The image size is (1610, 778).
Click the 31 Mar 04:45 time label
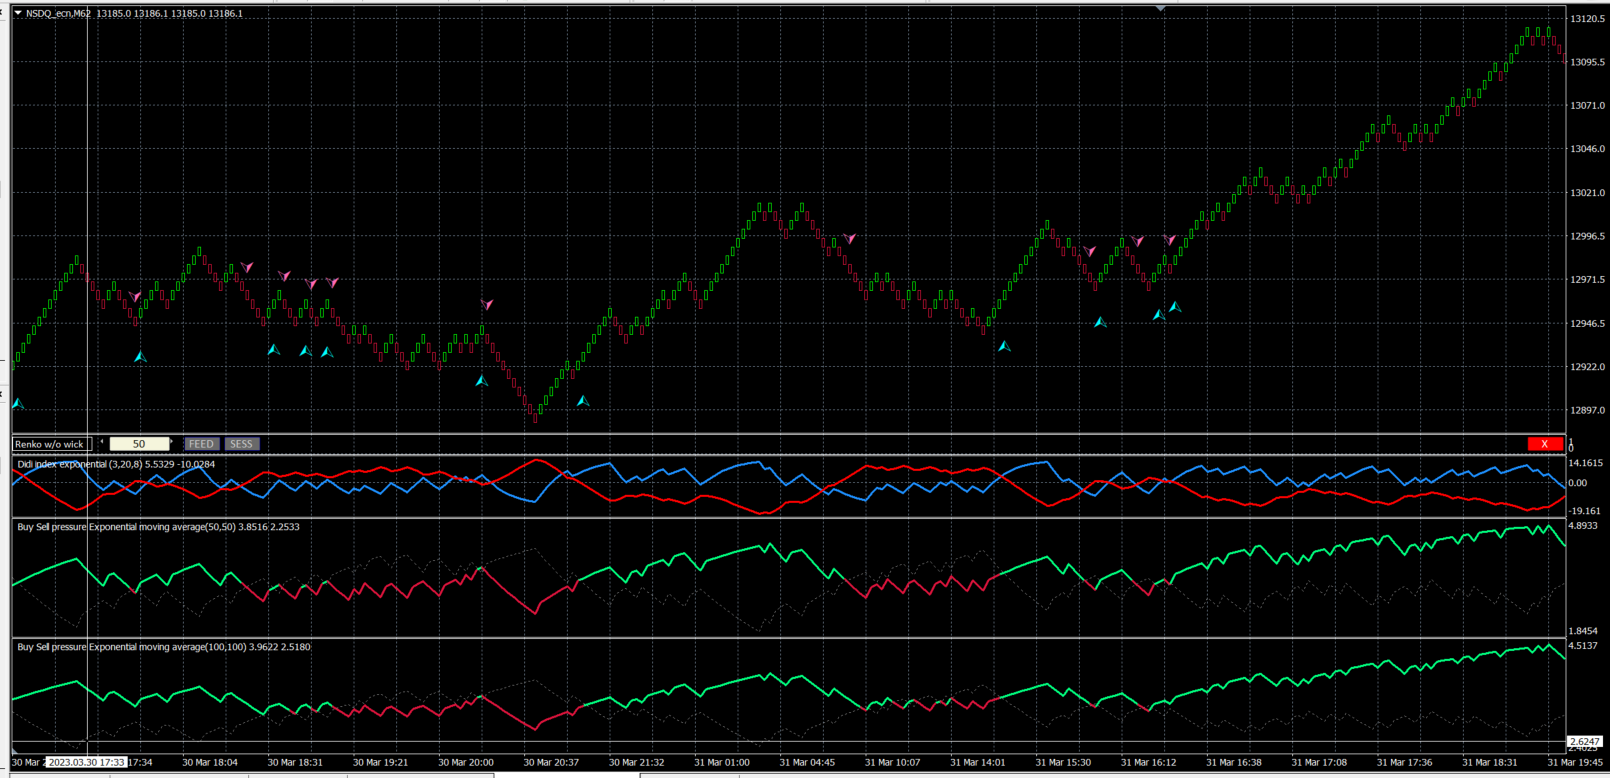807,762
